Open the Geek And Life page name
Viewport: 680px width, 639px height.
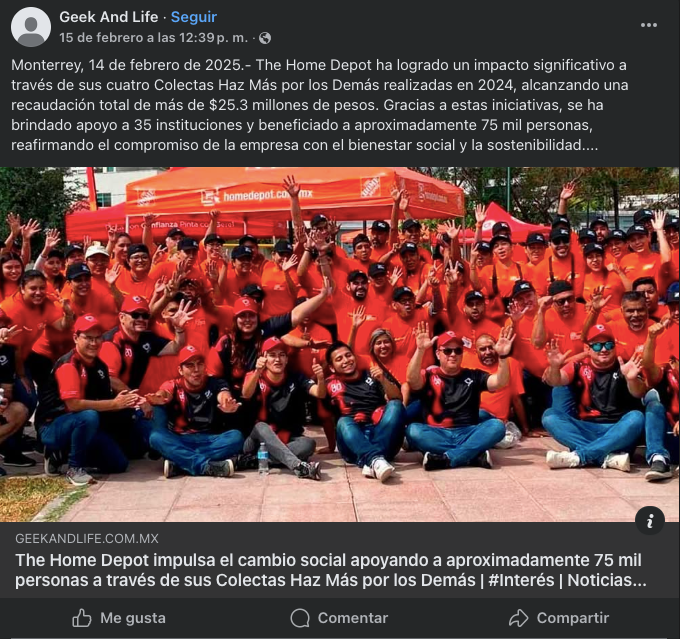click(x=108, y=17)
